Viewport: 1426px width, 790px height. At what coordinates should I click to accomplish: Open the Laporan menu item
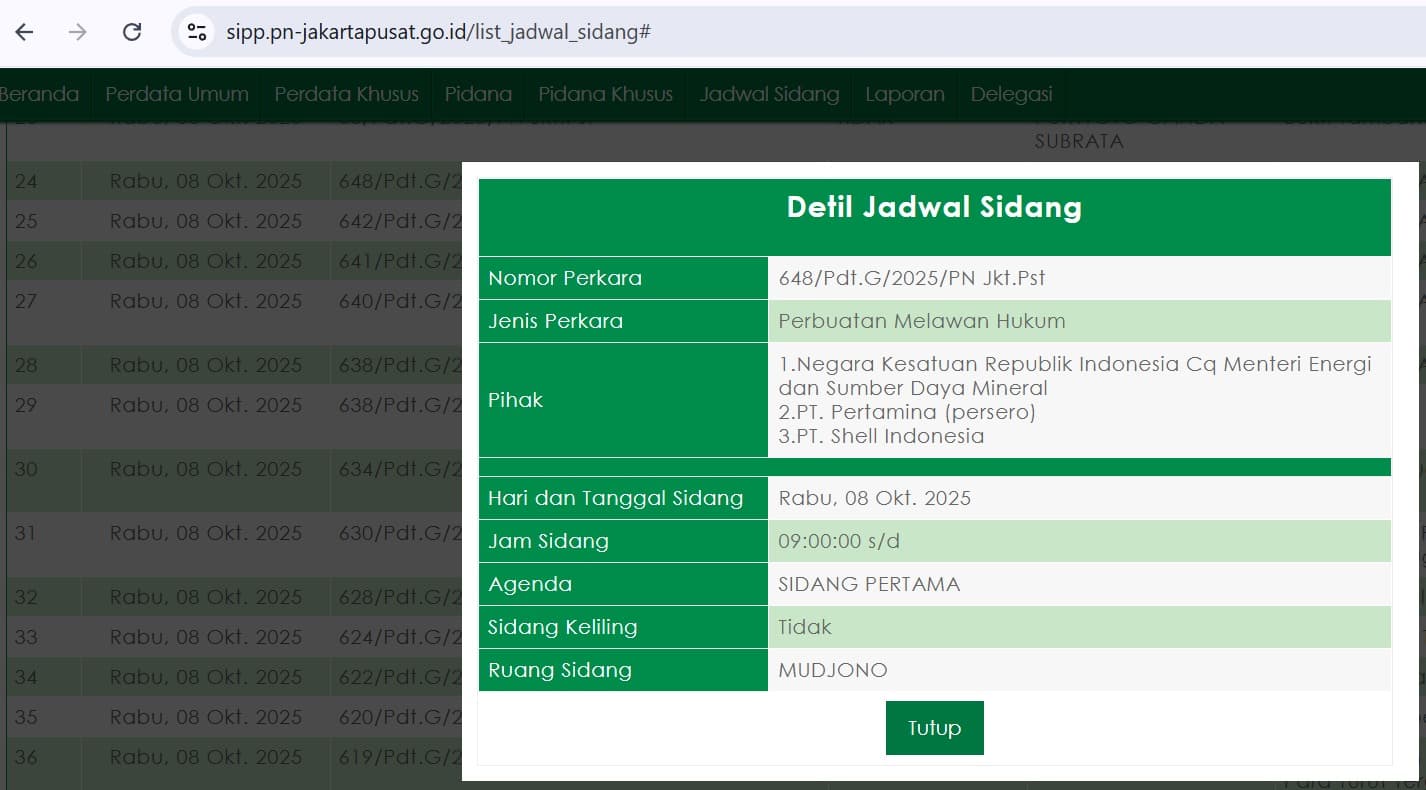click(904, 94)
